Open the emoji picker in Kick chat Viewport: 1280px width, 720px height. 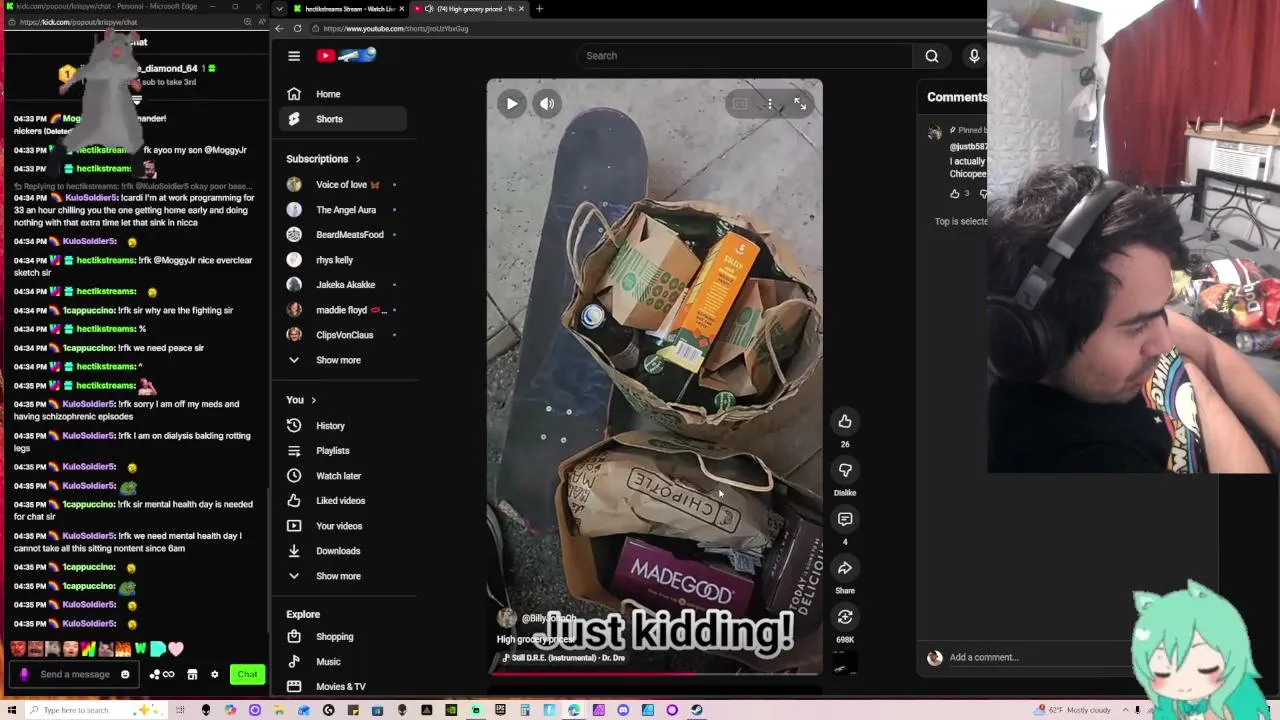[x=125, y=675]
